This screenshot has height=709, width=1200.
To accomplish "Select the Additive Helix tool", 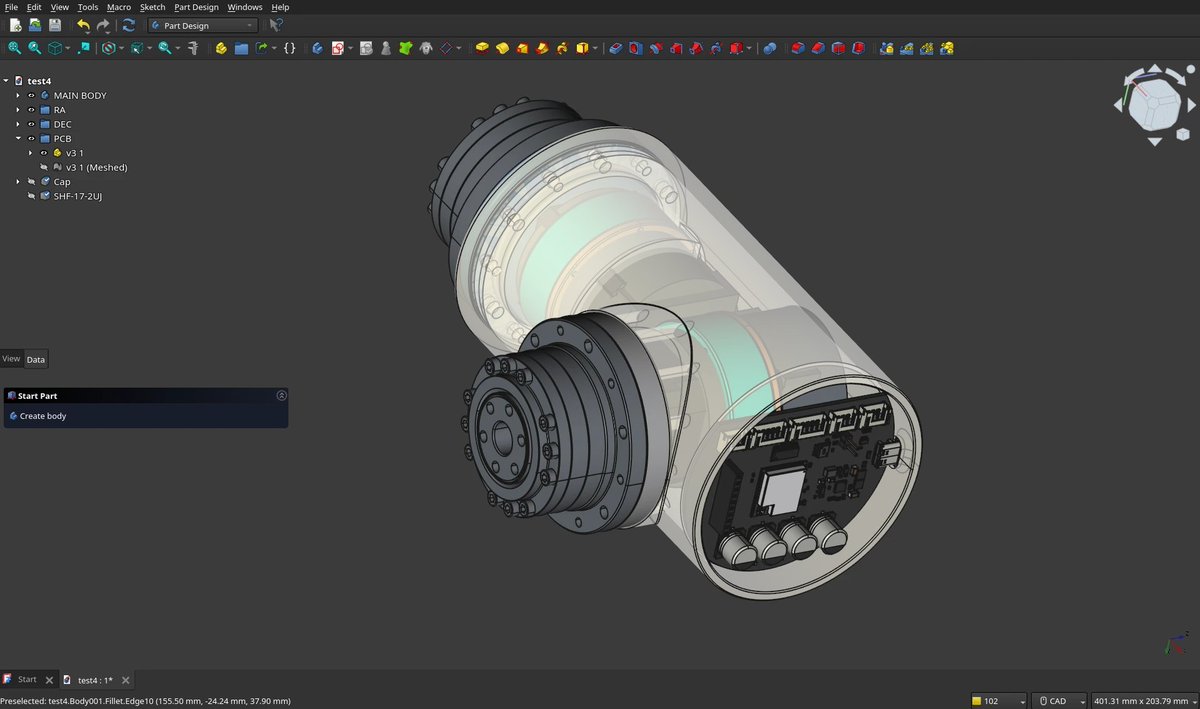I will click(x=562, y=47).
